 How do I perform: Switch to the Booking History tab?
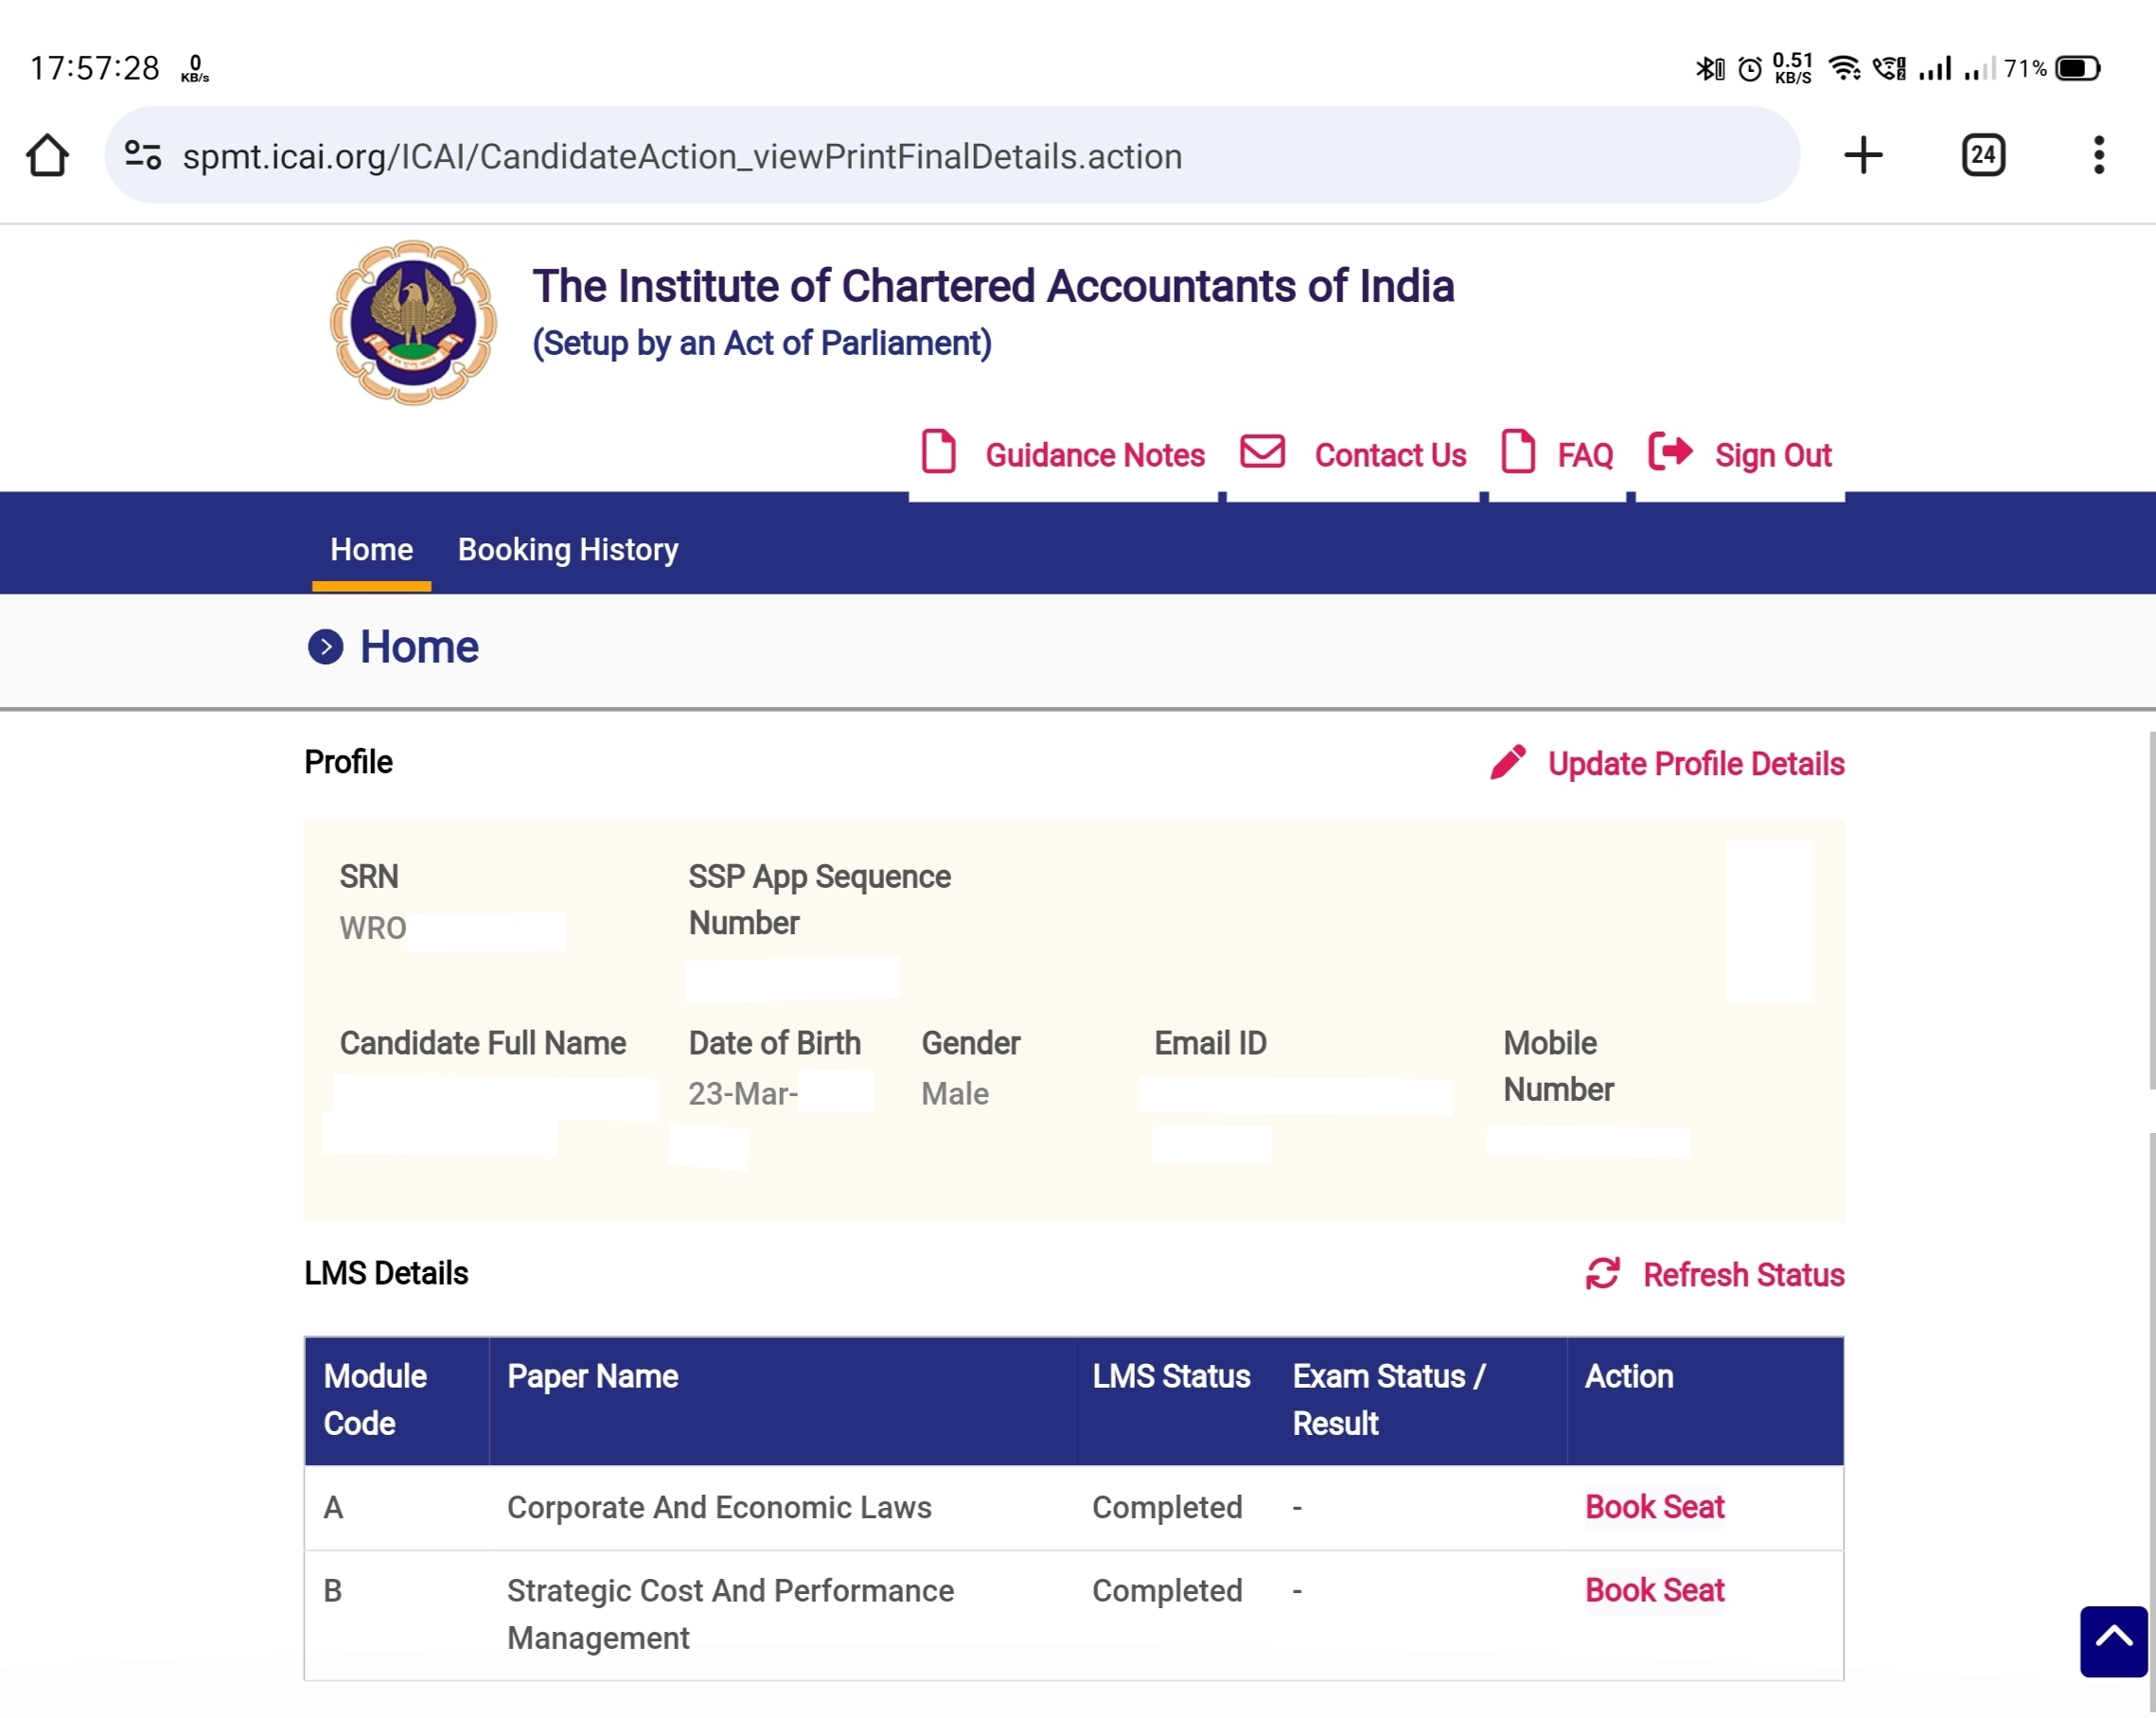click(568, 549)
